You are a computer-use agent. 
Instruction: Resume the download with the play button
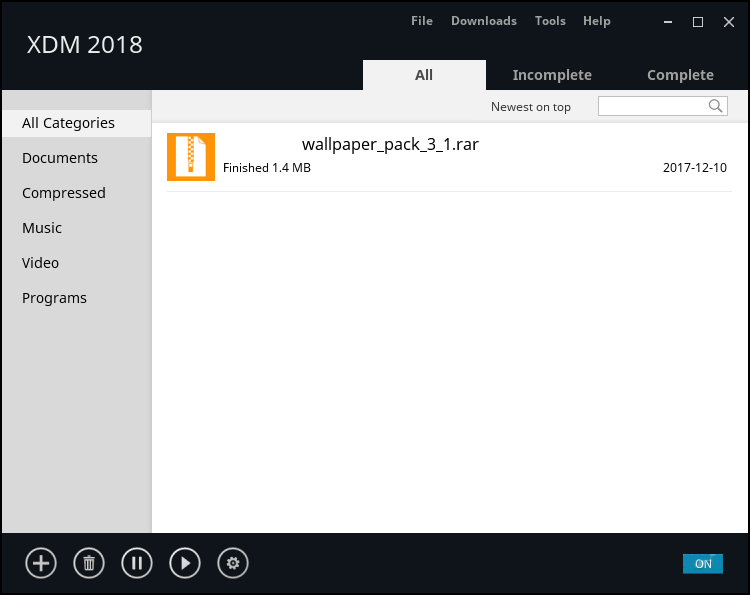point(185,563)
